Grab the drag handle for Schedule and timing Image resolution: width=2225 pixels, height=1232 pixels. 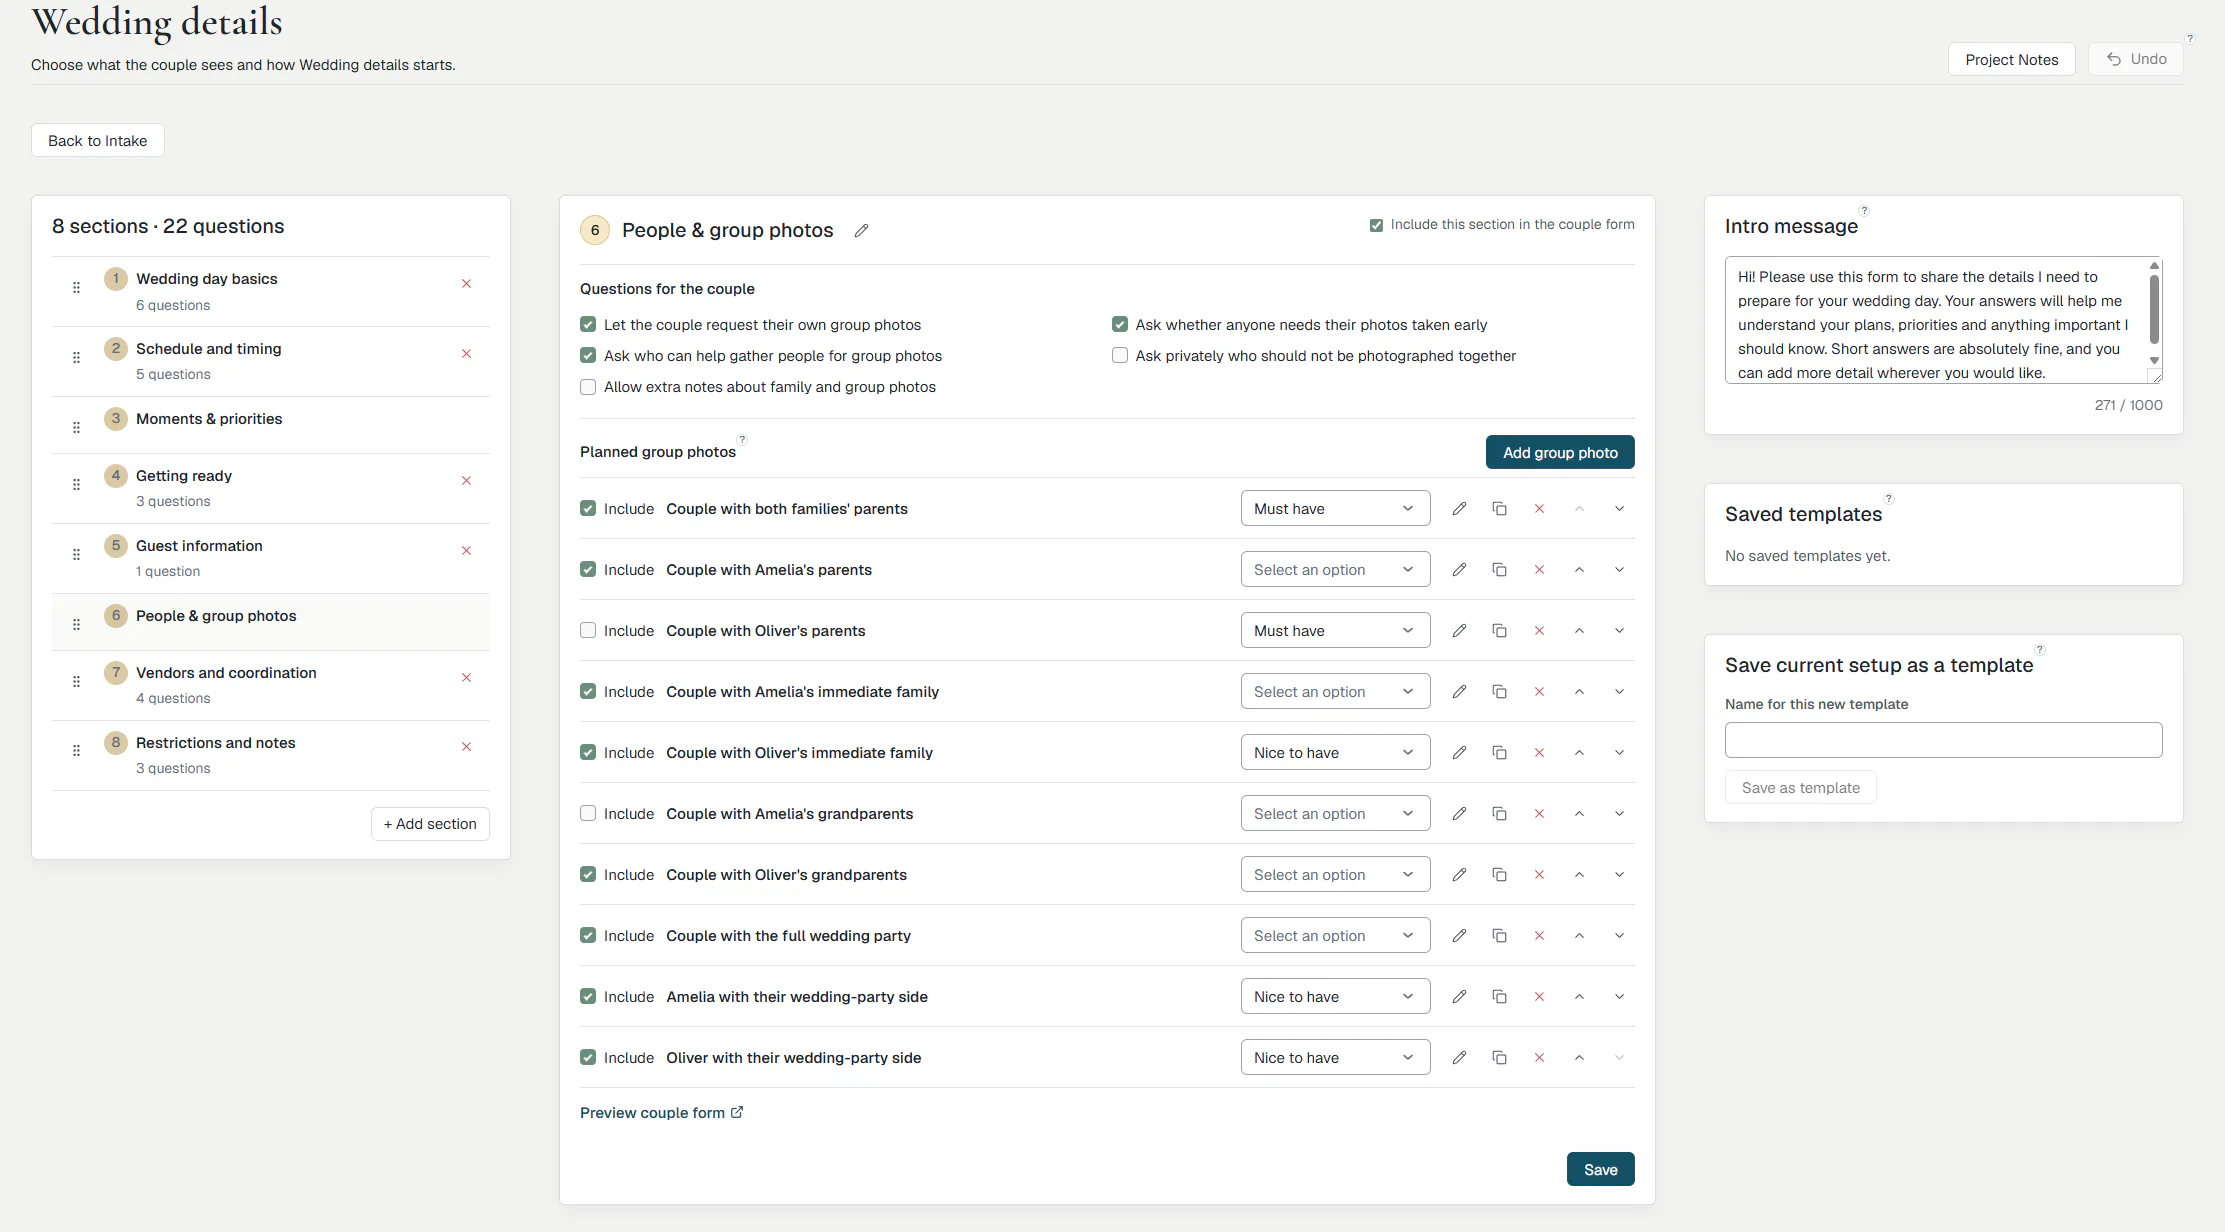pyautogui.click(x=76, y=357)
